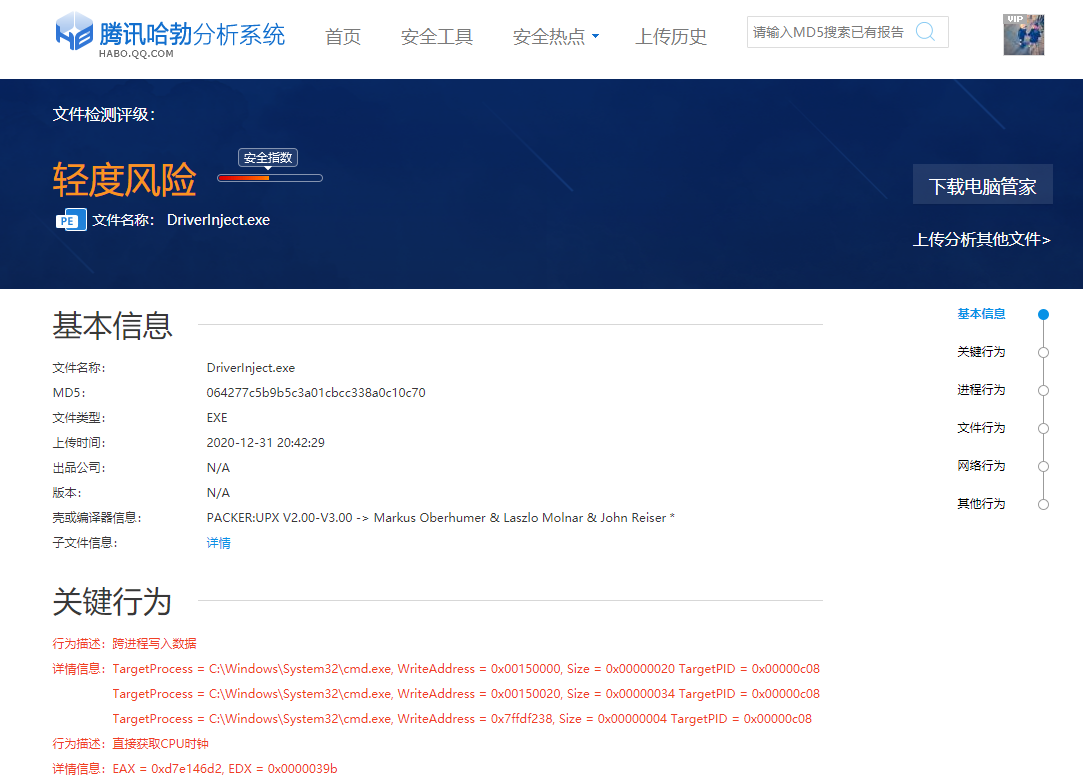Open 安全工具 from the navigation bar
Screen dimensions: 1083x775
pyautogui.click(x=436, y=37)
